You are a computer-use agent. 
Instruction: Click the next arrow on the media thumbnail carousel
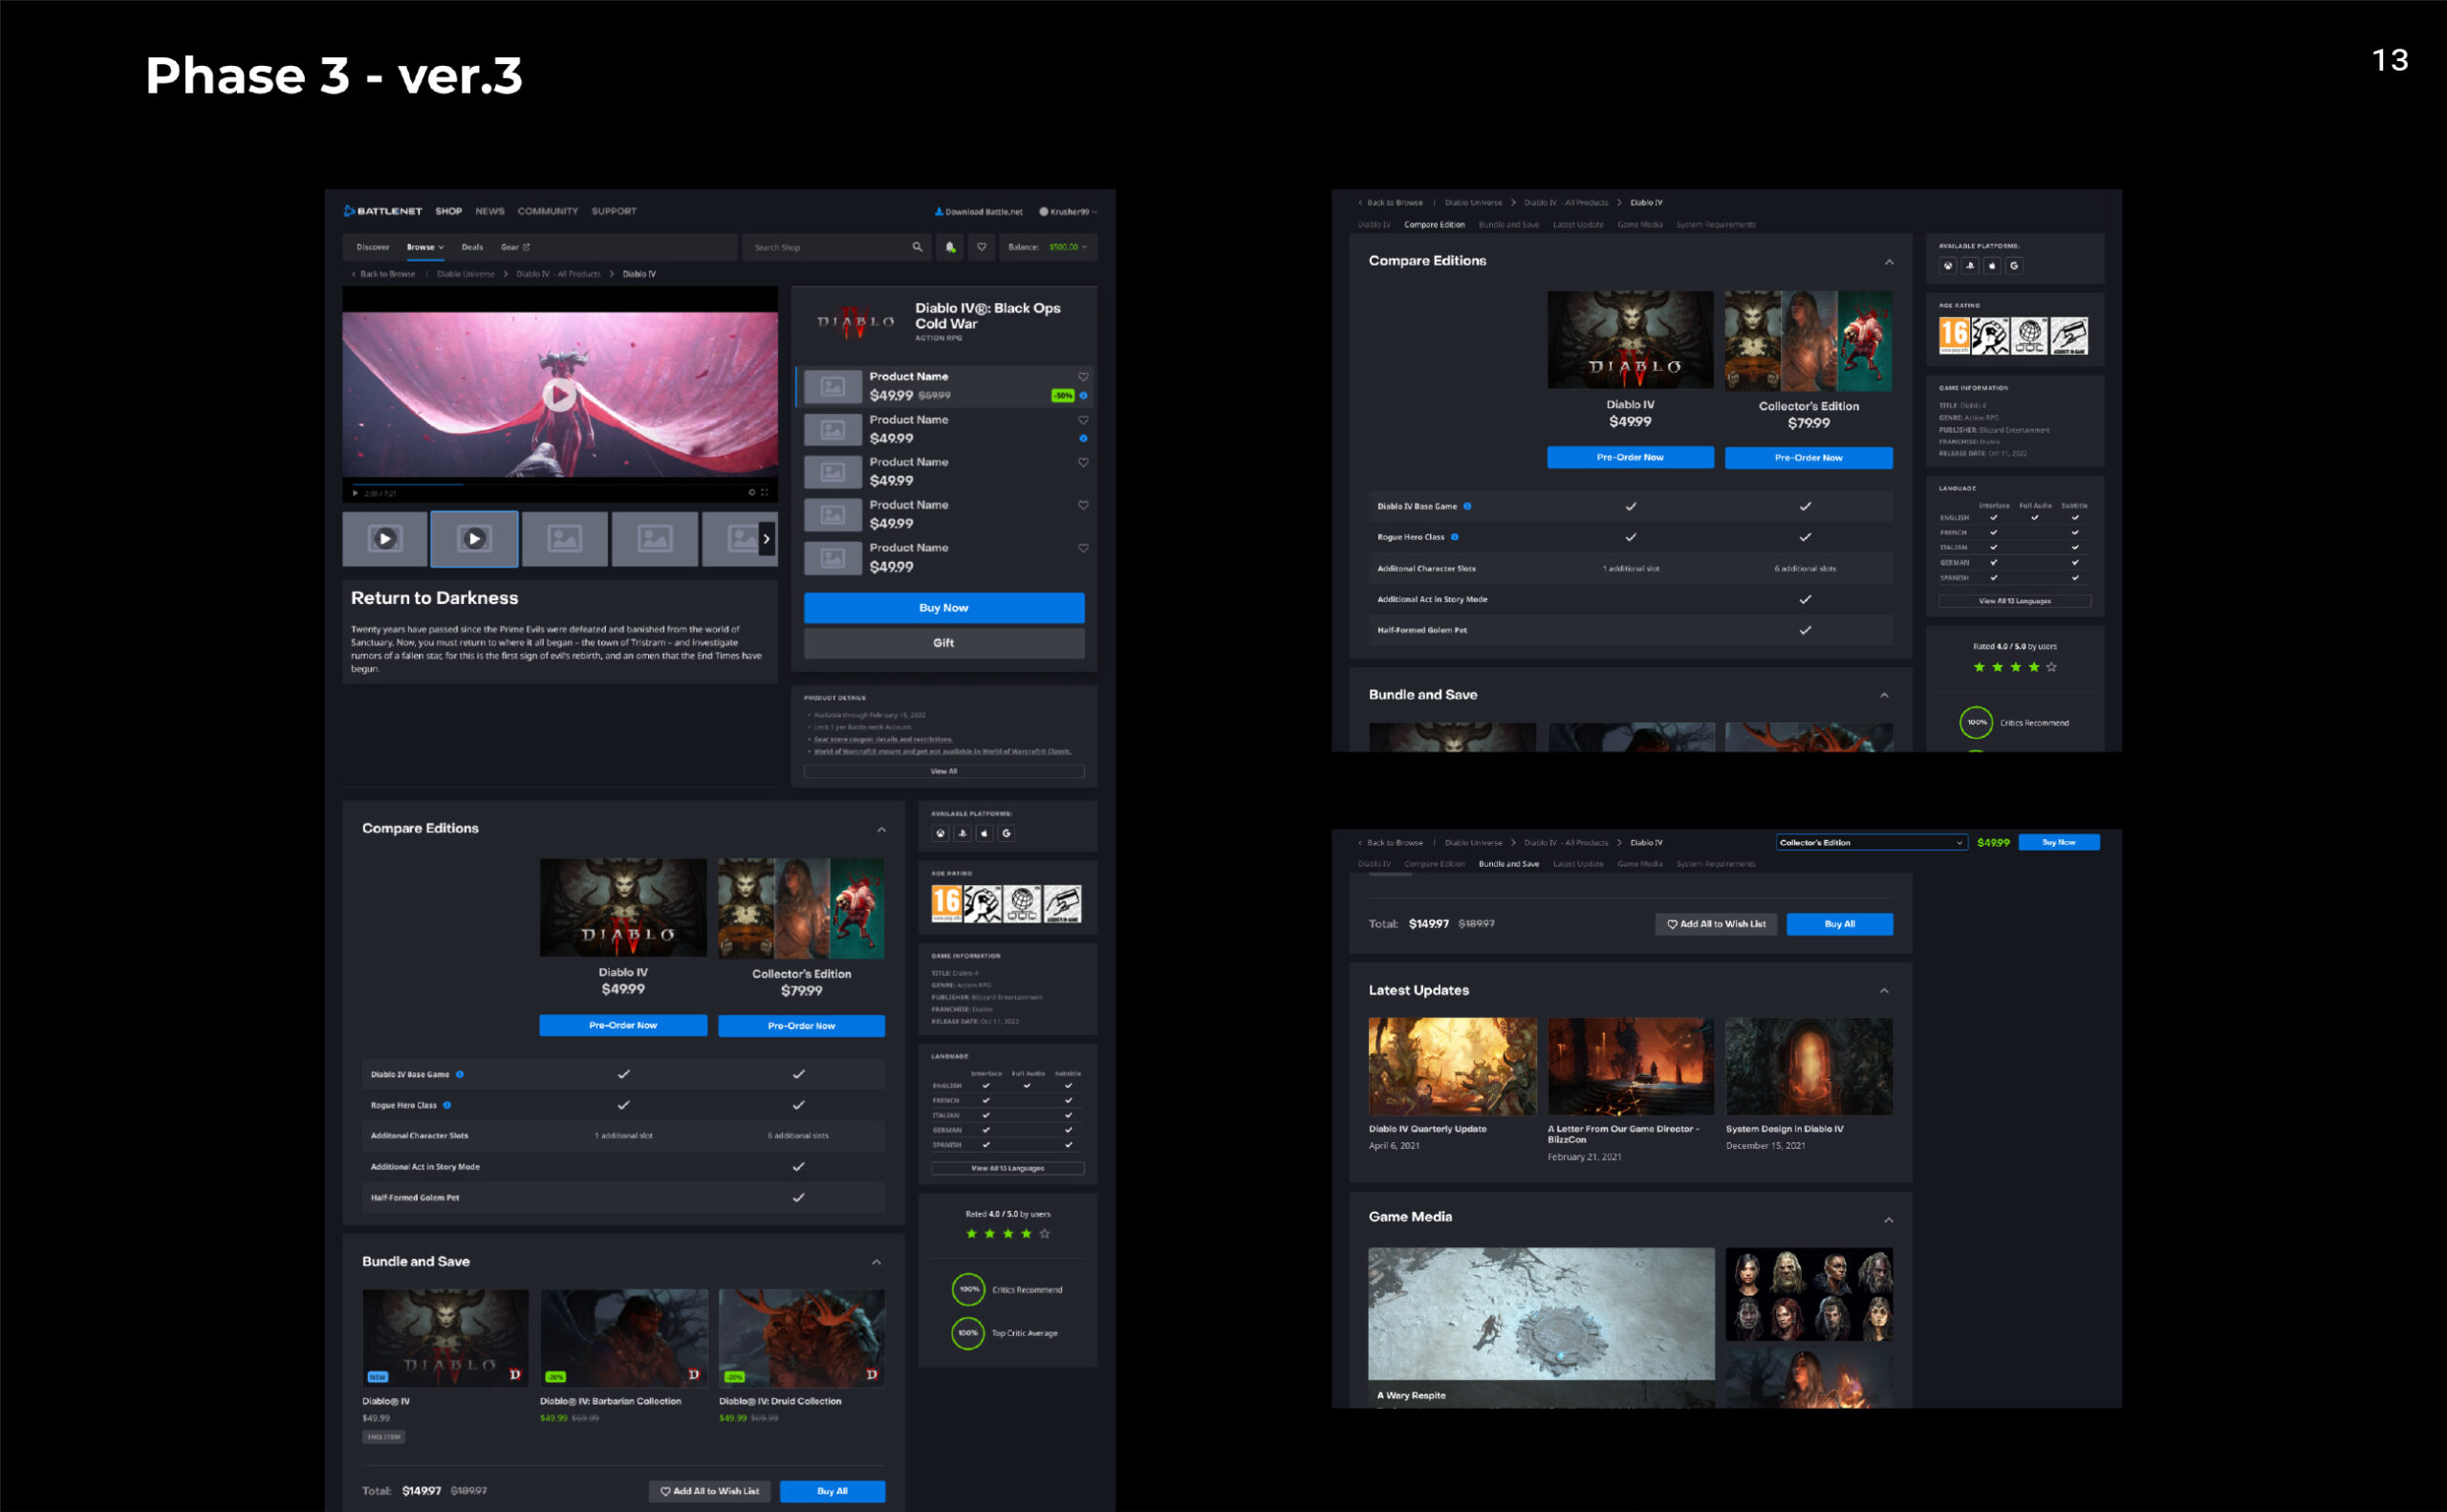[767, 539]
